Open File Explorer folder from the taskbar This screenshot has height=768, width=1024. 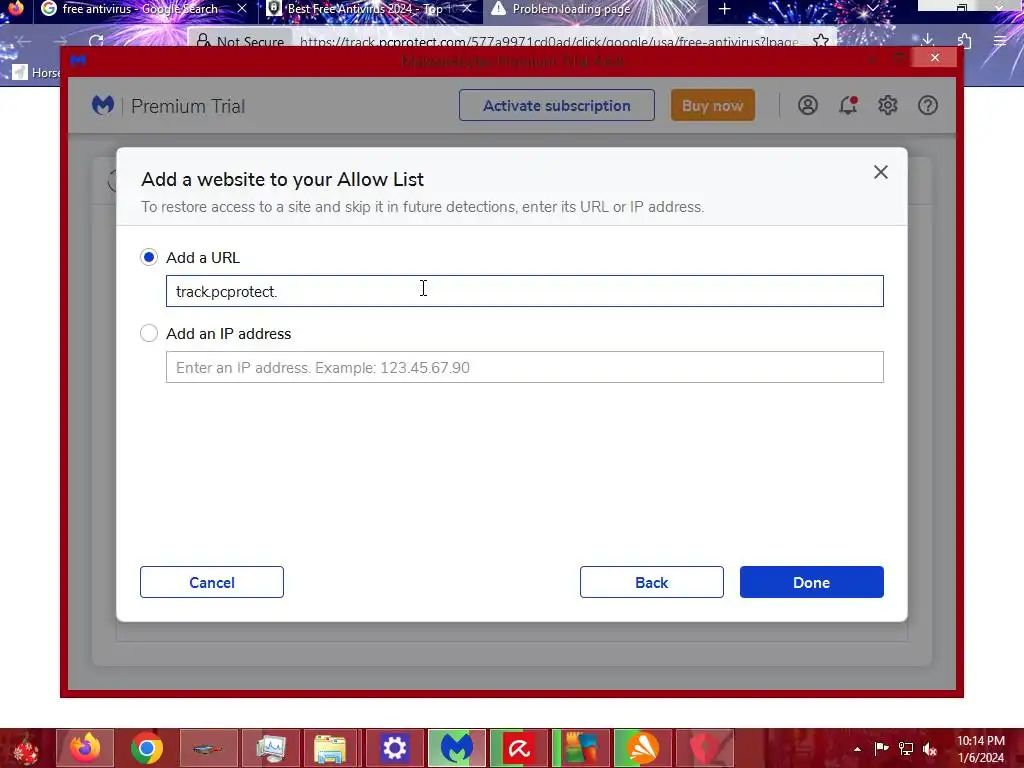point(330,748)
